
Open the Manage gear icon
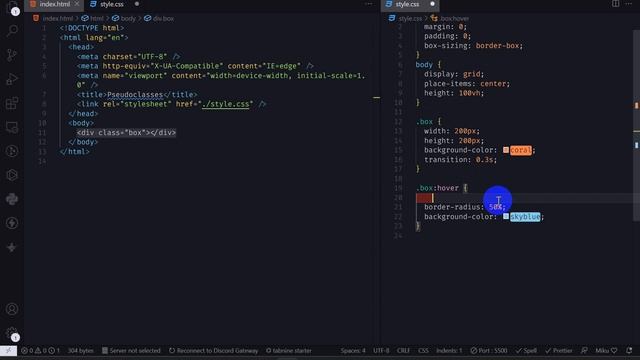[x=12, y=333]
